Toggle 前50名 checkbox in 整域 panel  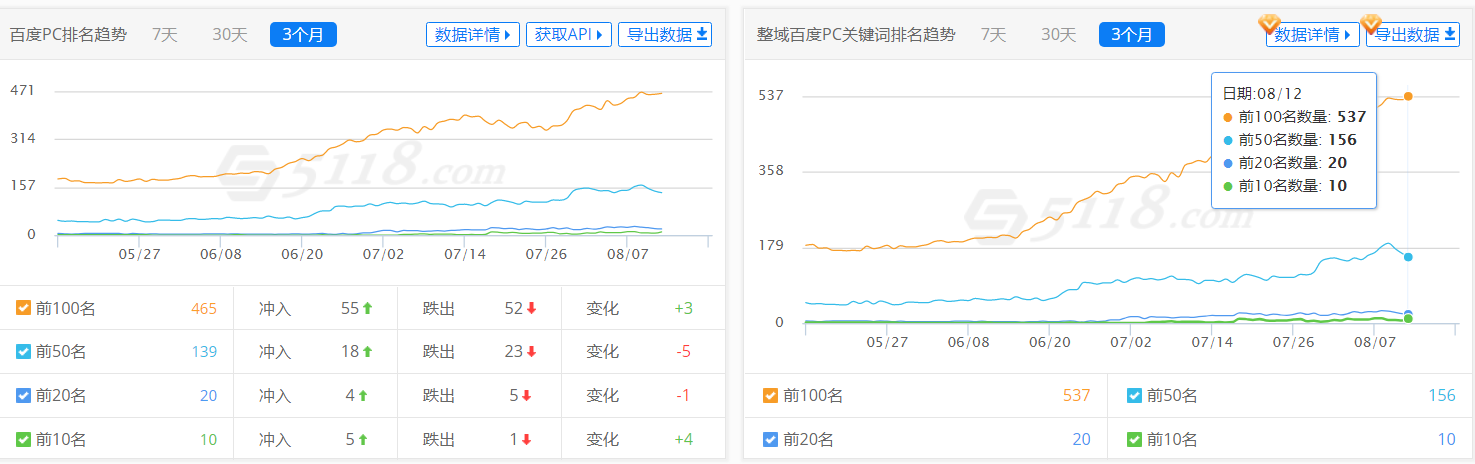tap(1134, 396)
